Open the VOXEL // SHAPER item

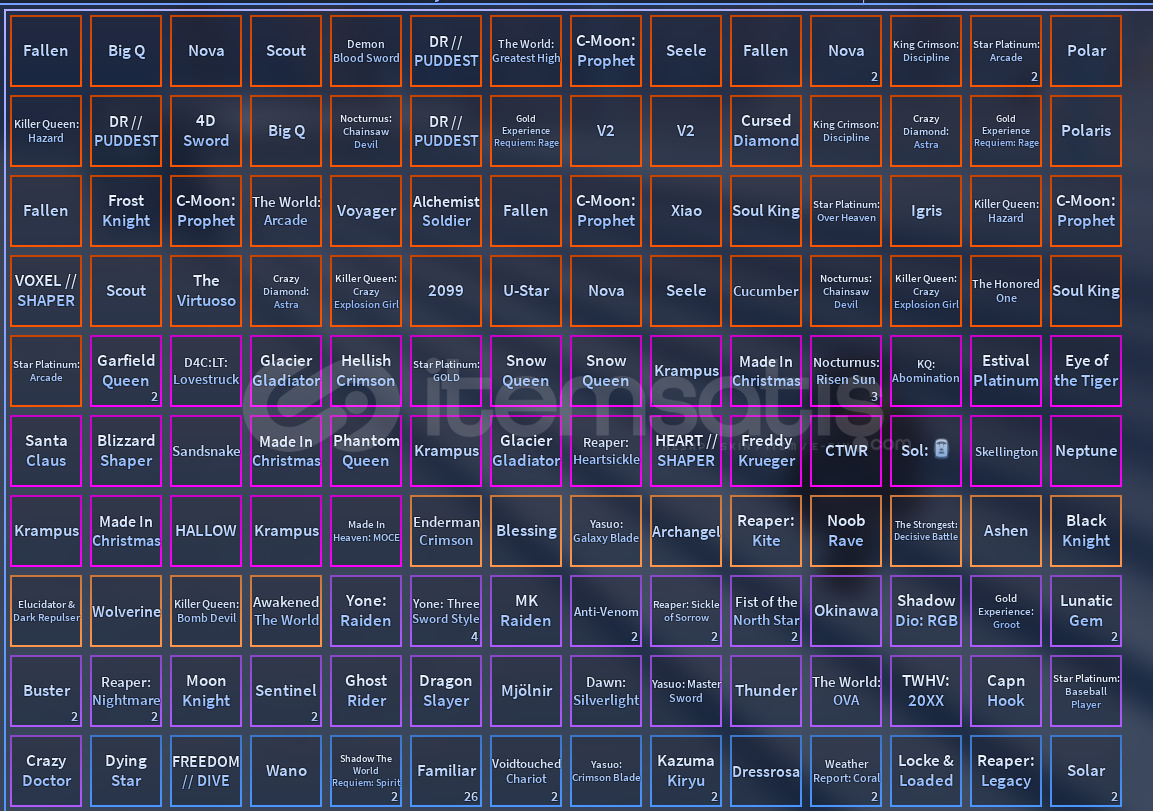click(x=46, y=291)
